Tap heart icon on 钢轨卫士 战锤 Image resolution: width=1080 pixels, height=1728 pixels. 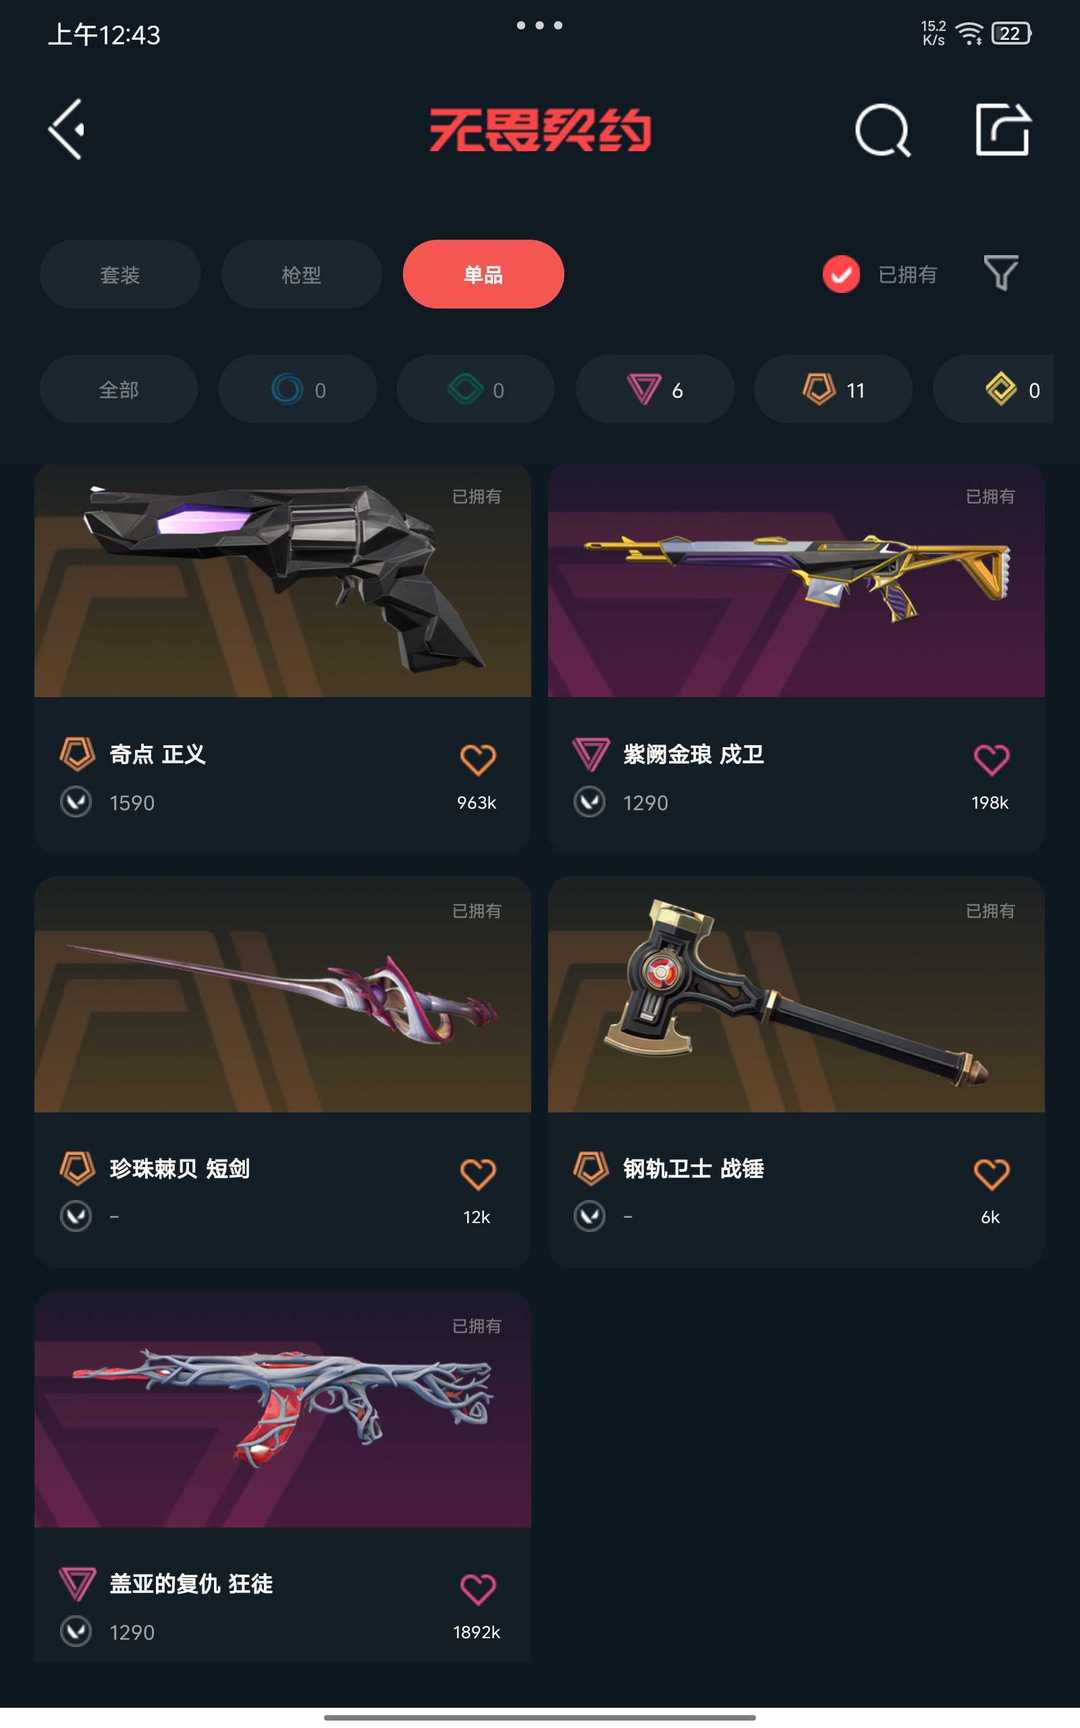[x=991, y=1174]
